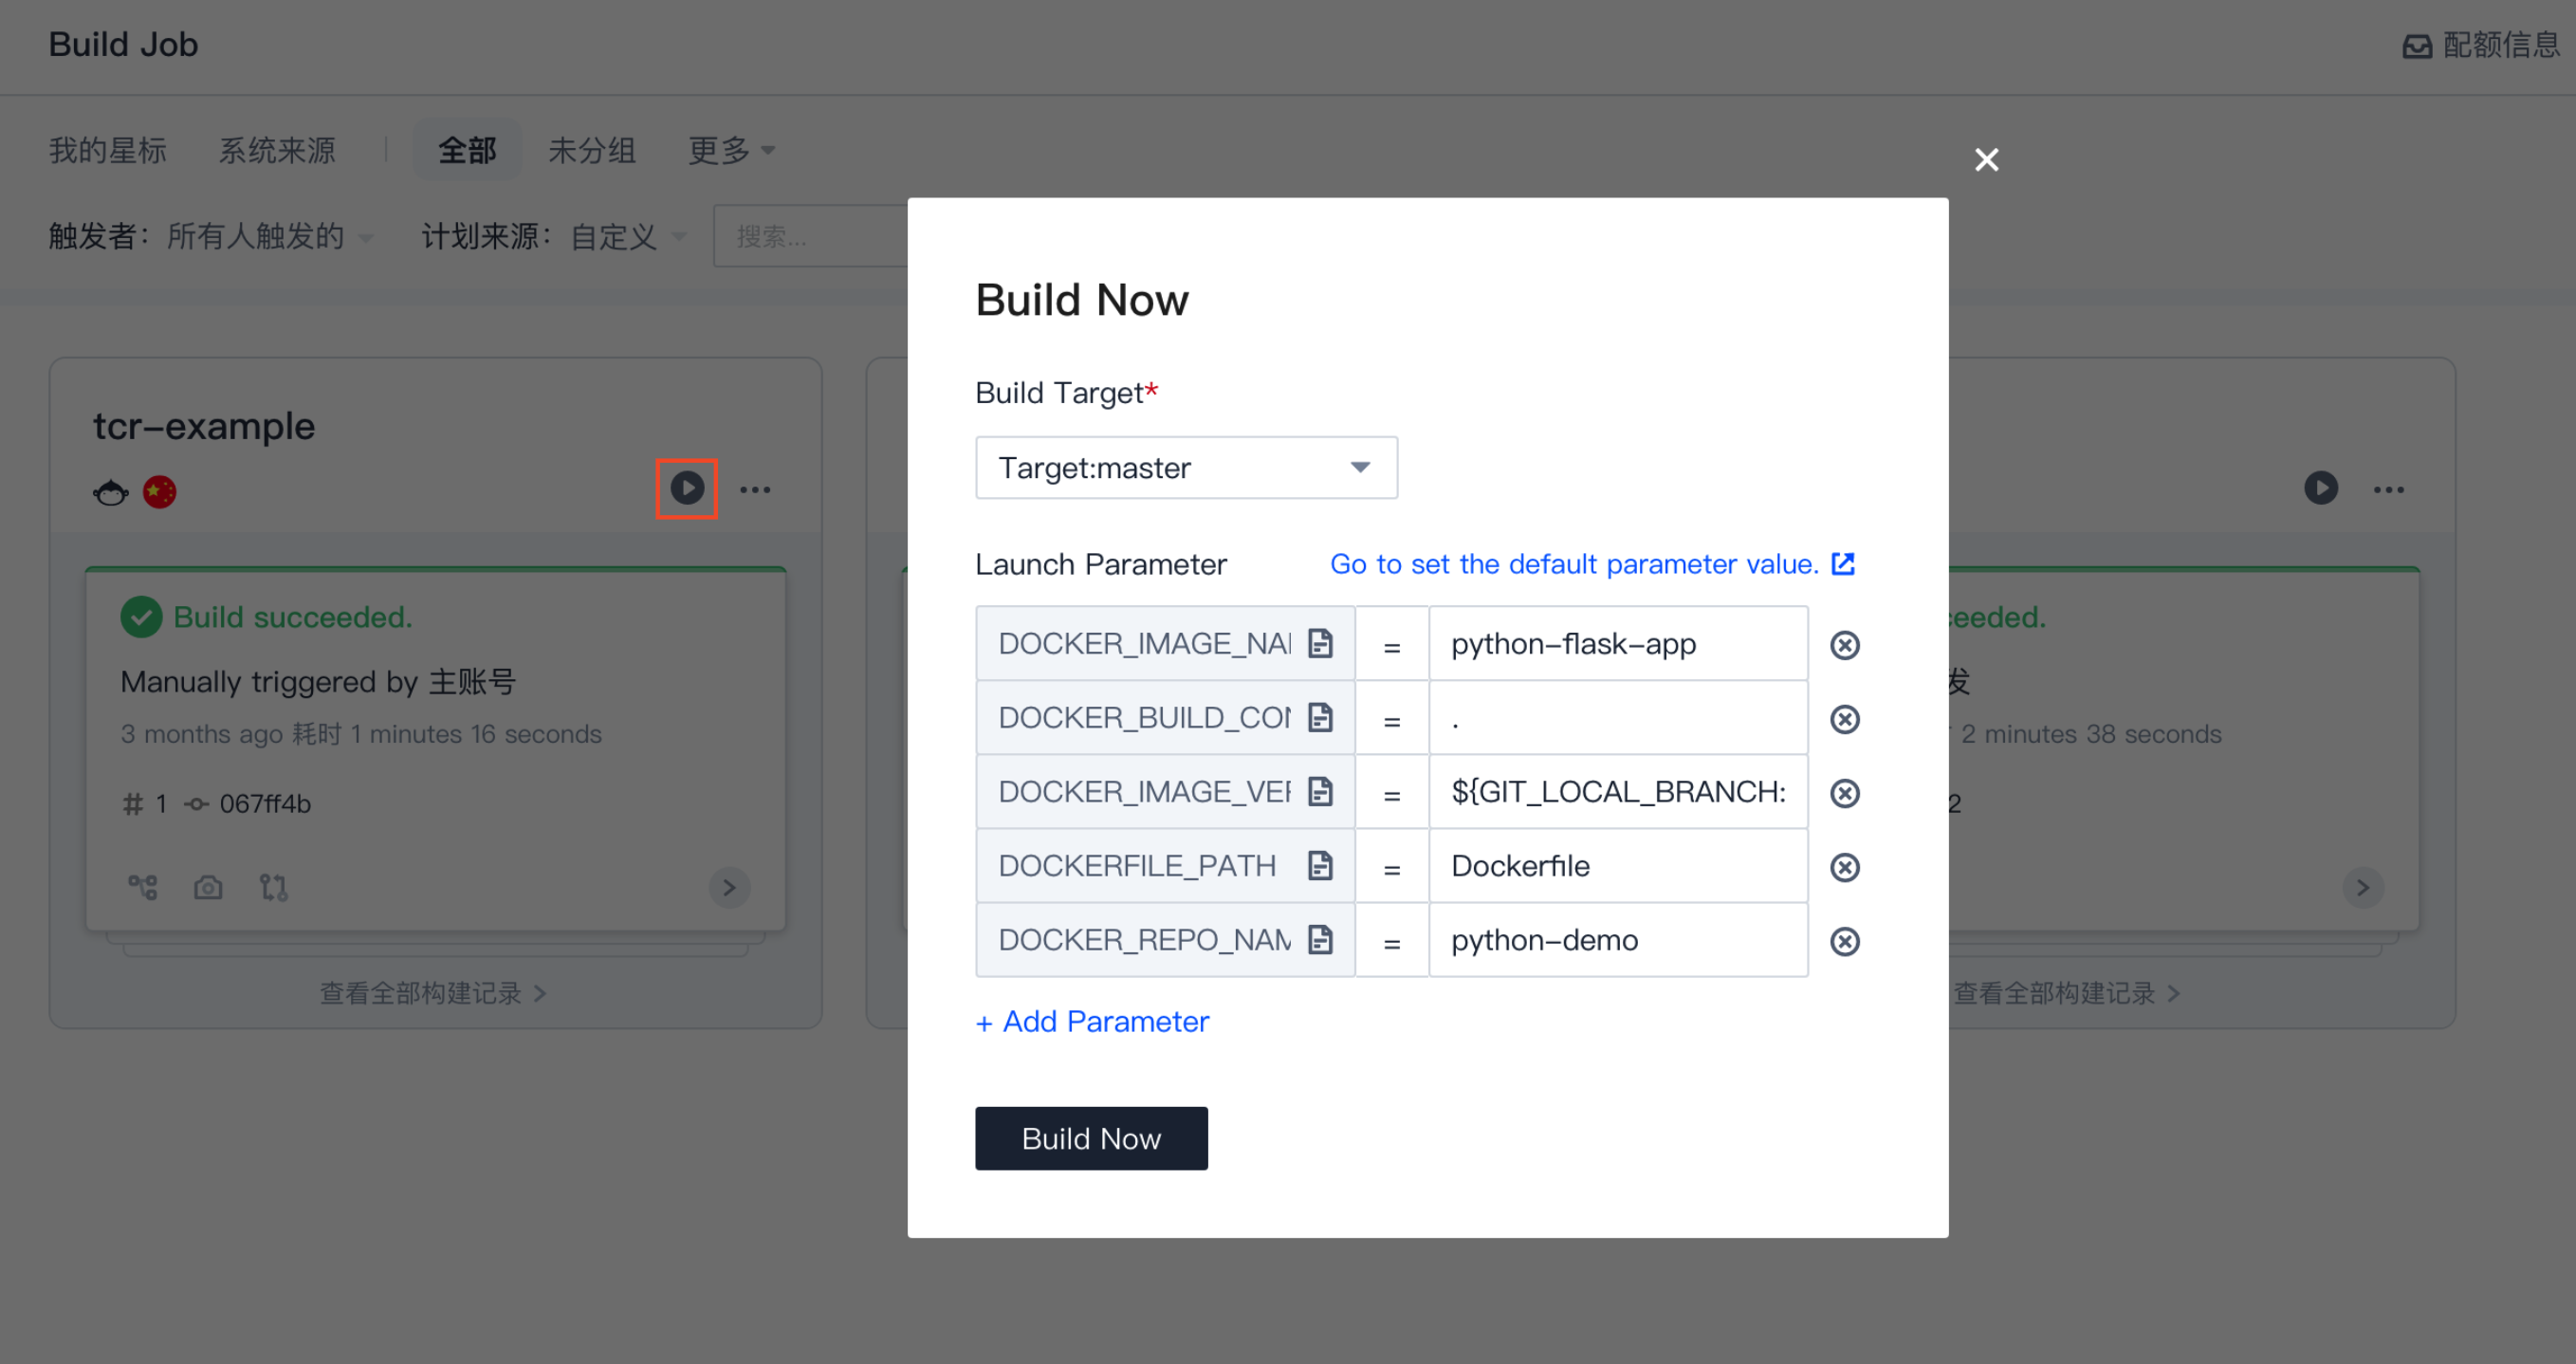Click the round arrow button on tcr-example build

click(729, 887)
